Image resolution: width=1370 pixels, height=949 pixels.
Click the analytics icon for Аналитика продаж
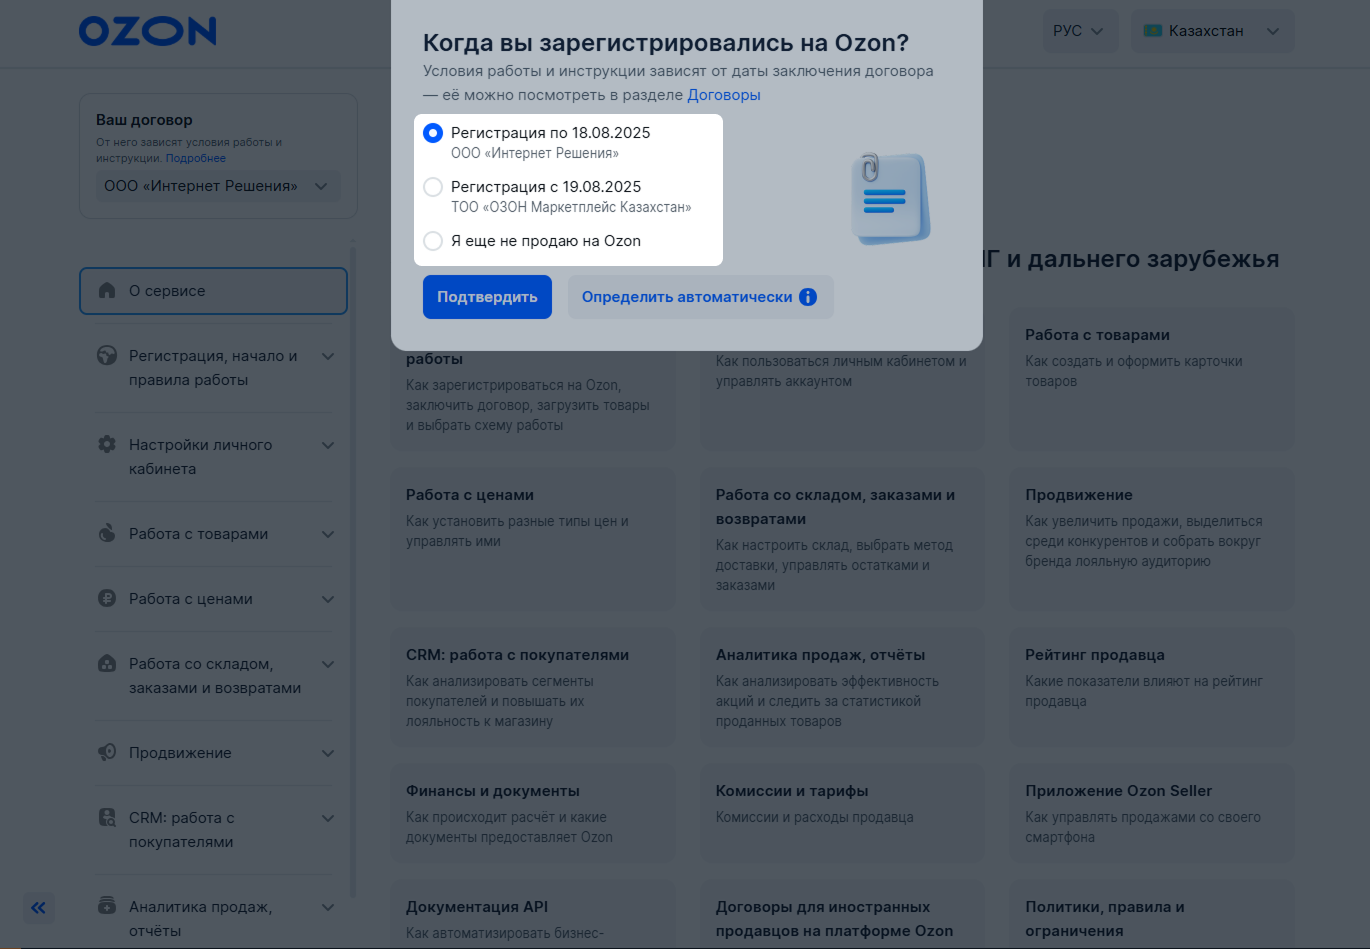107,907
